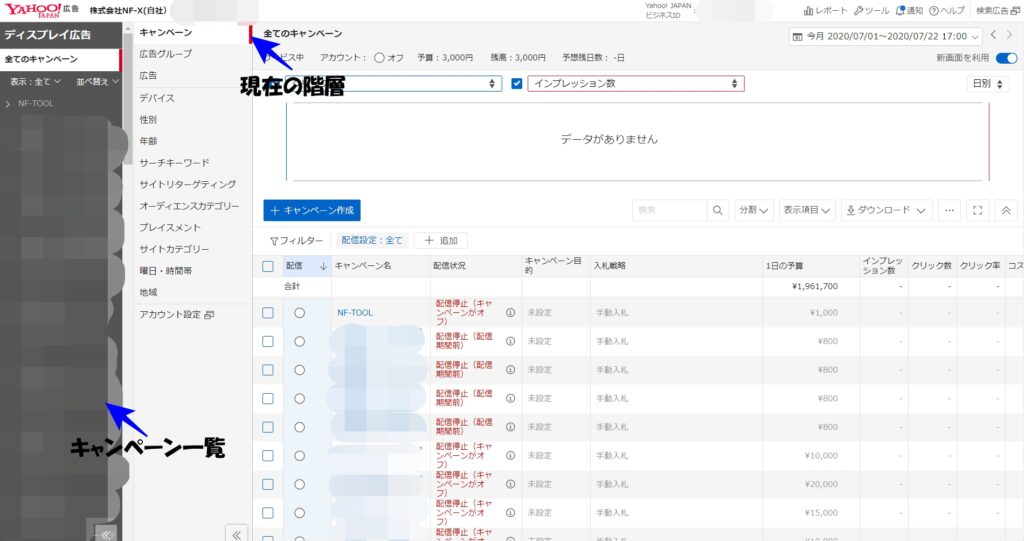Select 性別 in side menu
Image resolution: width=1024 pixels, height=541 pixels.
pos(148,120)
